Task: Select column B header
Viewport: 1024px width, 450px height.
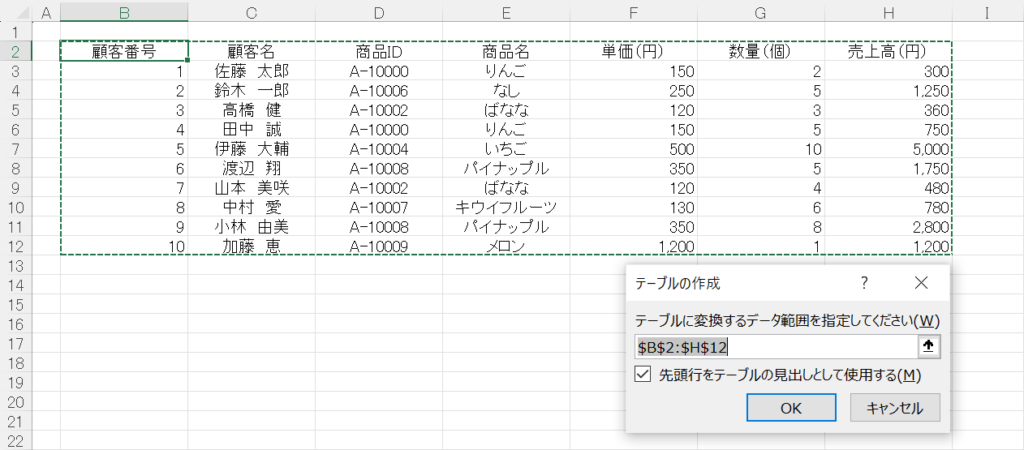Action: click(x=124, y=13)
